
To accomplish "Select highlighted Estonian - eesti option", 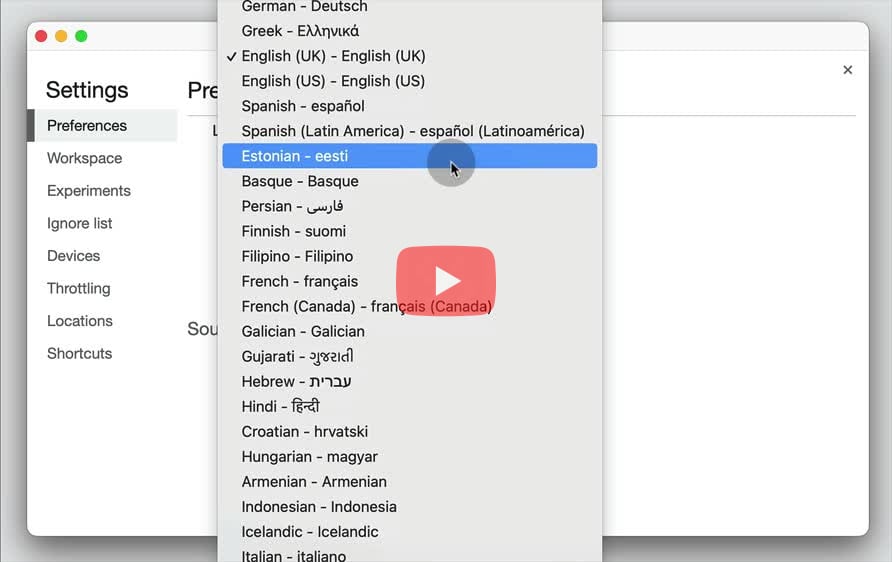I will point(410,156).
